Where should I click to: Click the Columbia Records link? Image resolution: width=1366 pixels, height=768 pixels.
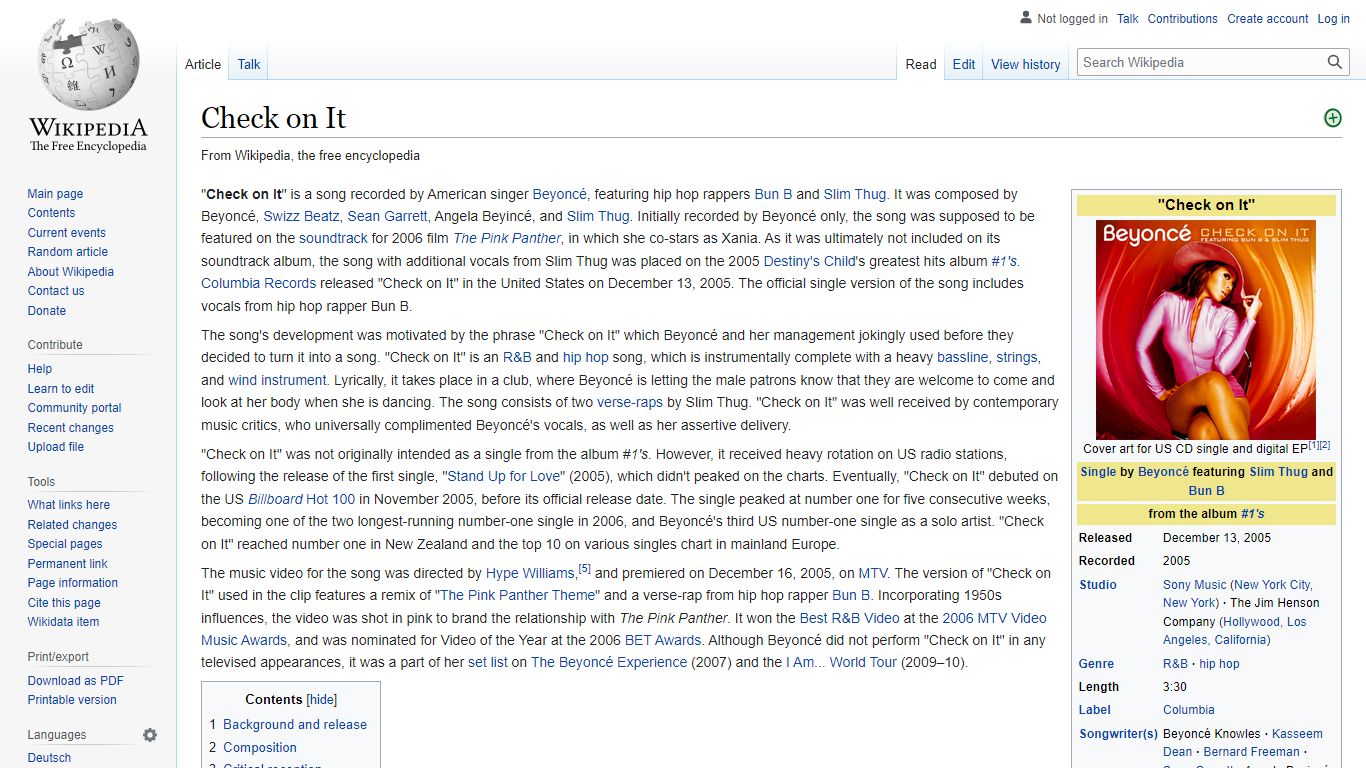(x=258, y=283)
